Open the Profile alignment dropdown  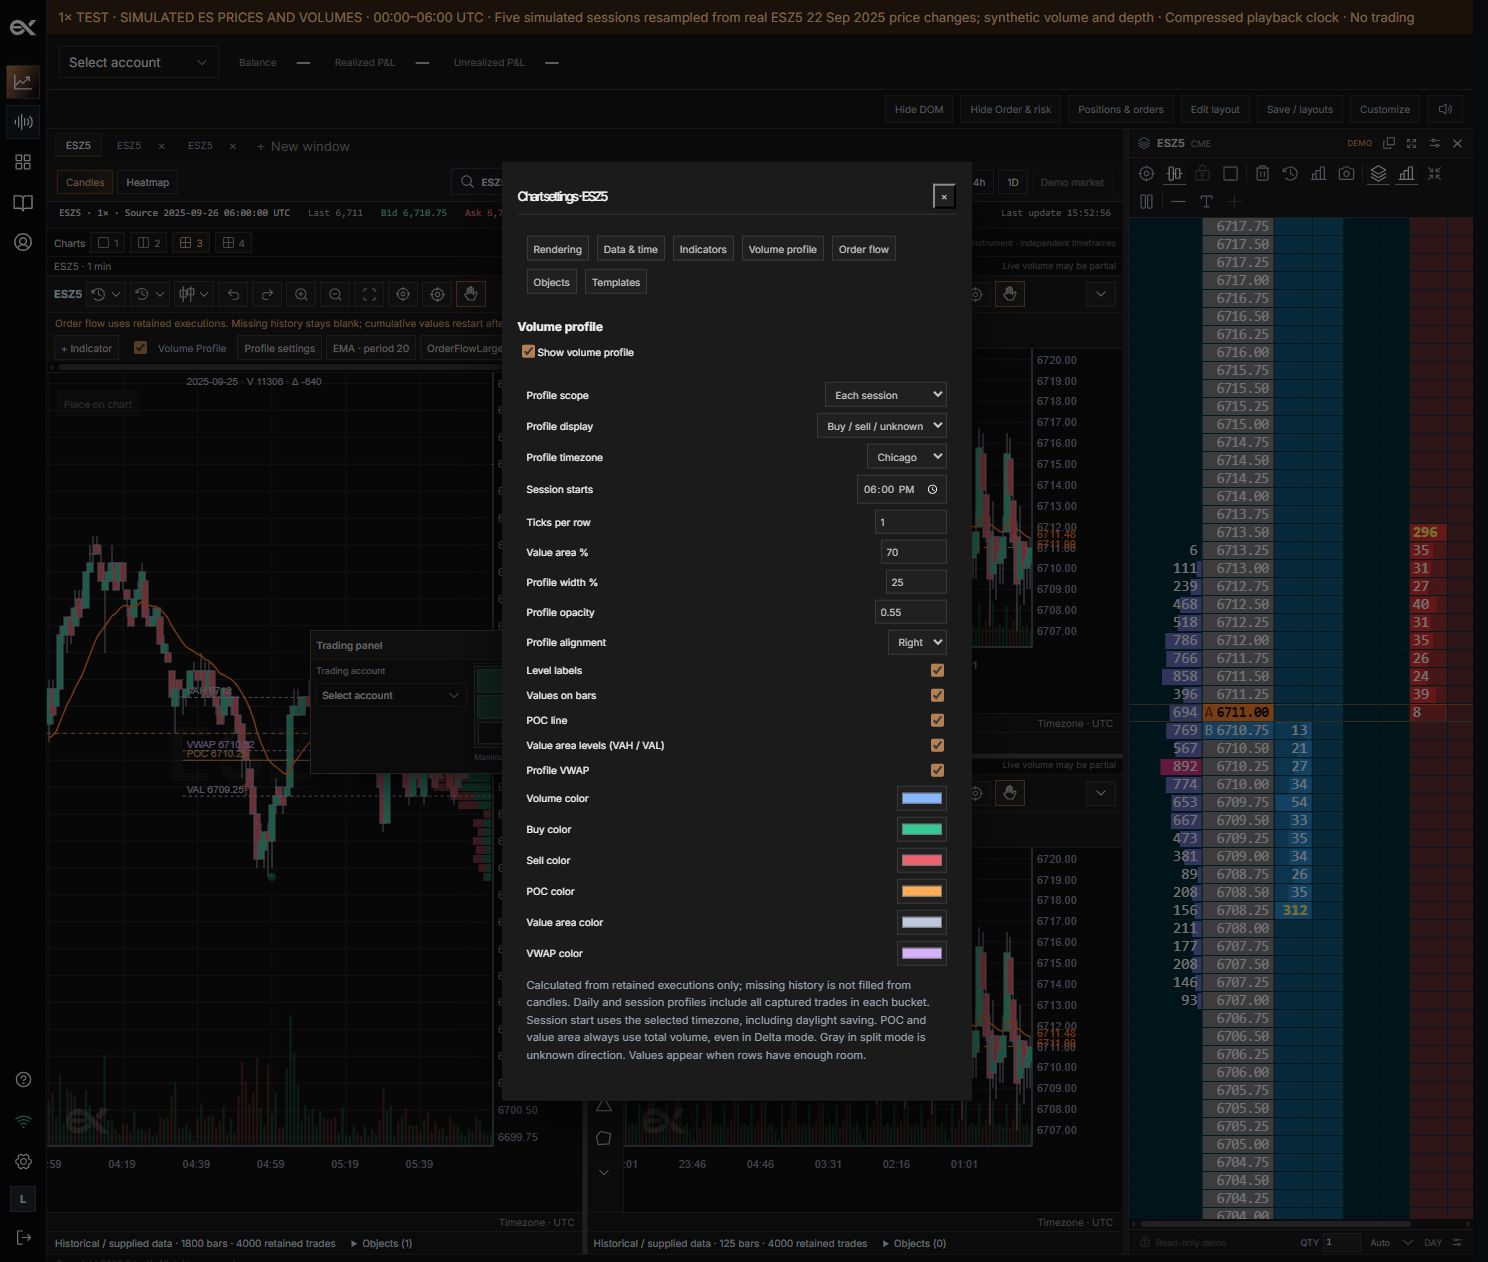(x=917, y=642)
